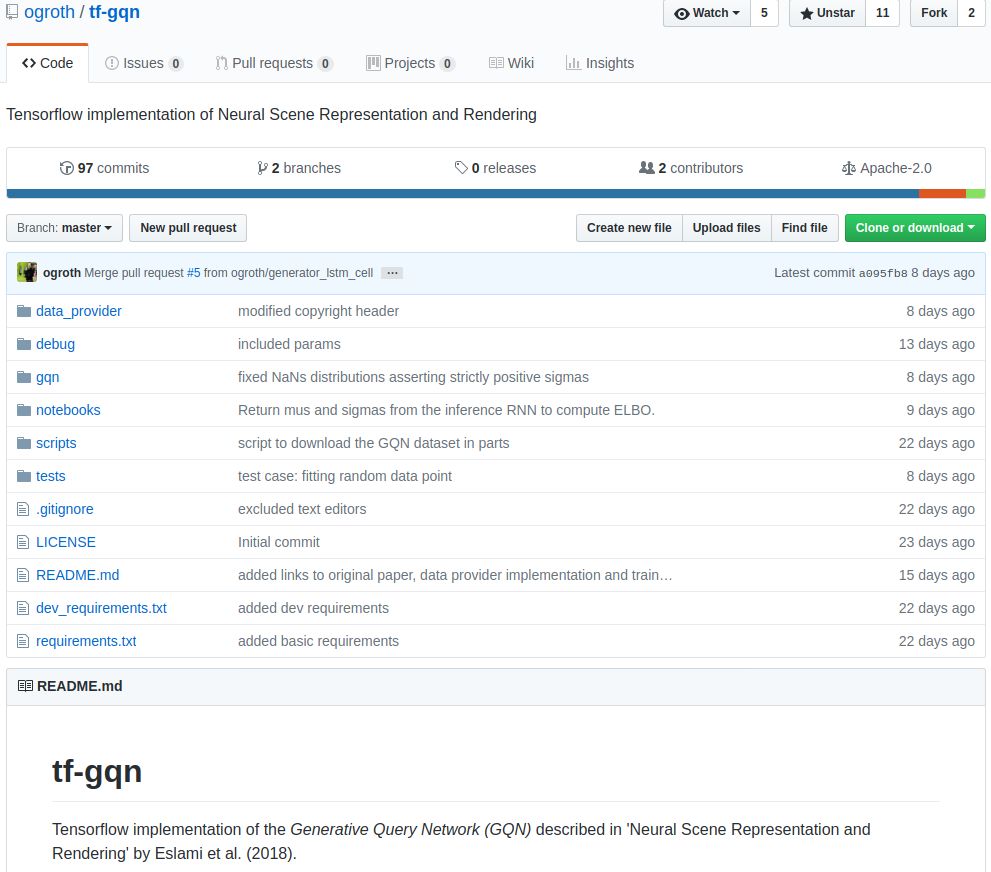Click the language breakdown color bar
This screenshot has height=872, width=991.
pos(496,193)
